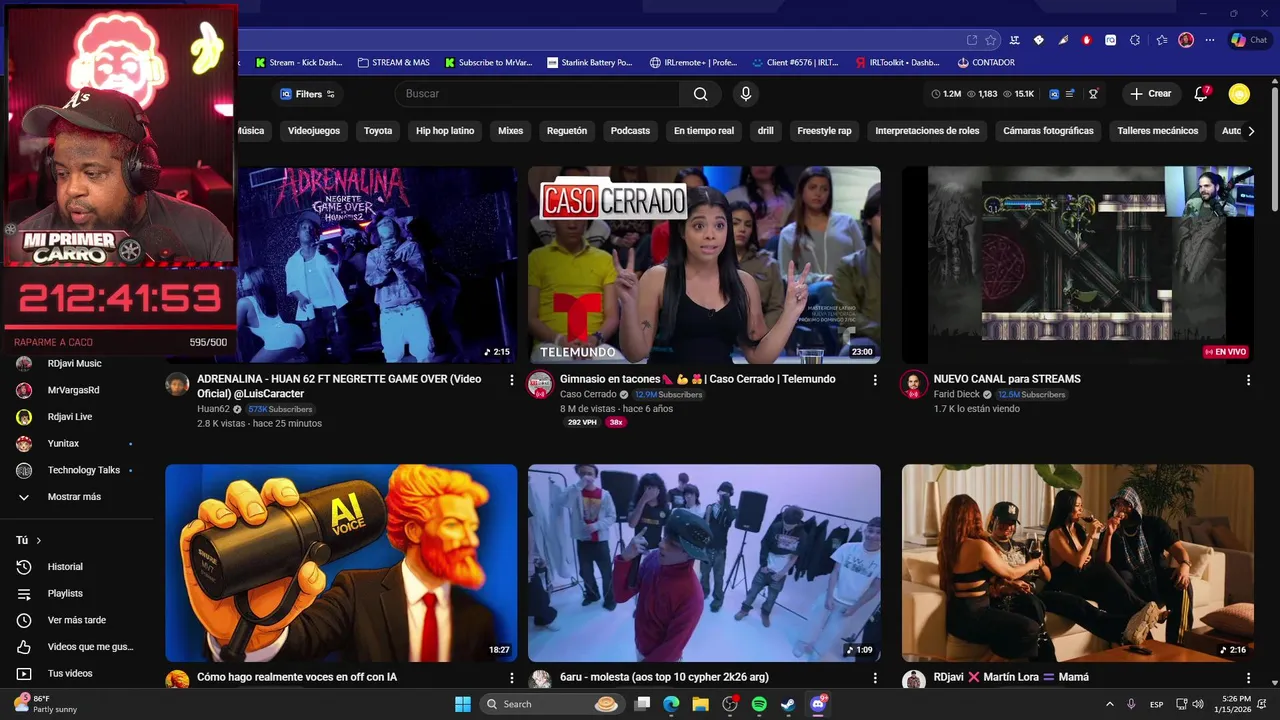The width and height of the screenshot is (1280, 720).
Task: Open options menu for Gimnasio en tacones video
Action: click(875, 380)
